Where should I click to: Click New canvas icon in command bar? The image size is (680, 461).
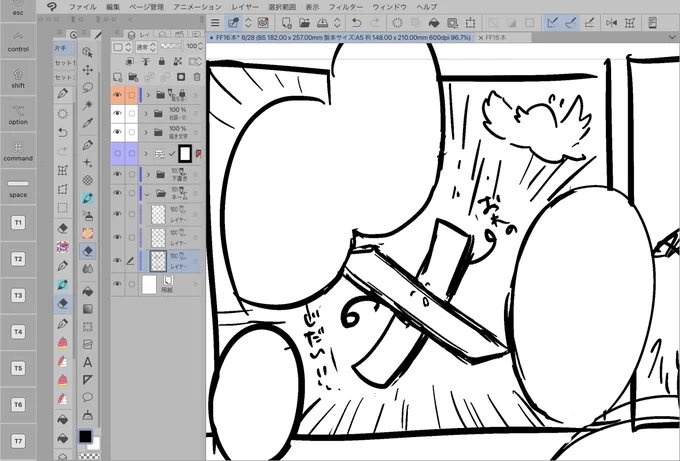286,23
